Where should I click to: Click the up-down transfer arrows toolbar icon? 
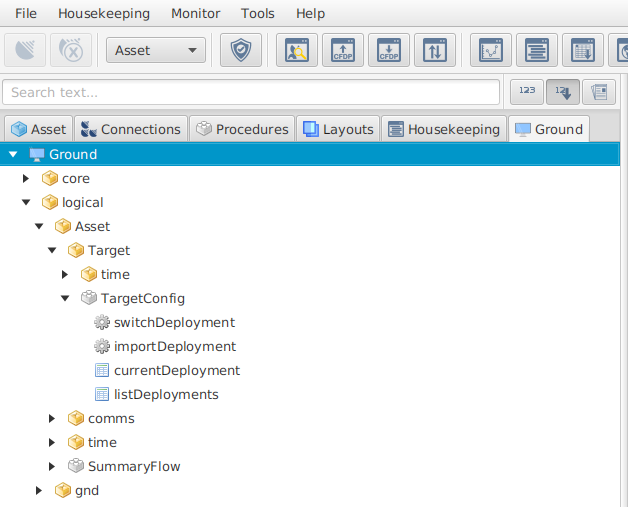click(x=434, y=50)
